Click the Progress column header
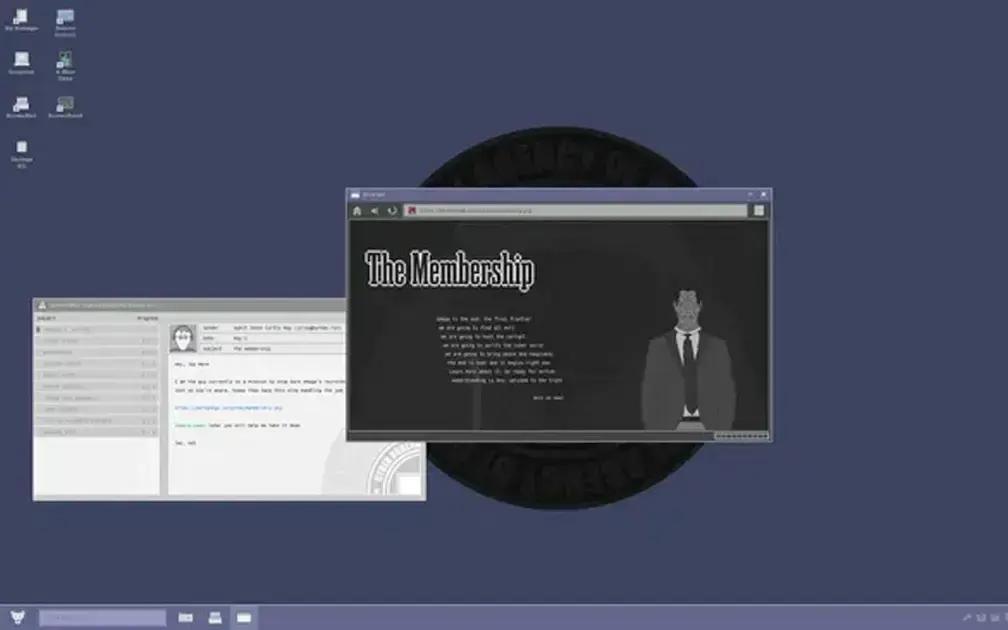Image resolution: width=1008 pixels, height=630 pixels. point(147,318)
